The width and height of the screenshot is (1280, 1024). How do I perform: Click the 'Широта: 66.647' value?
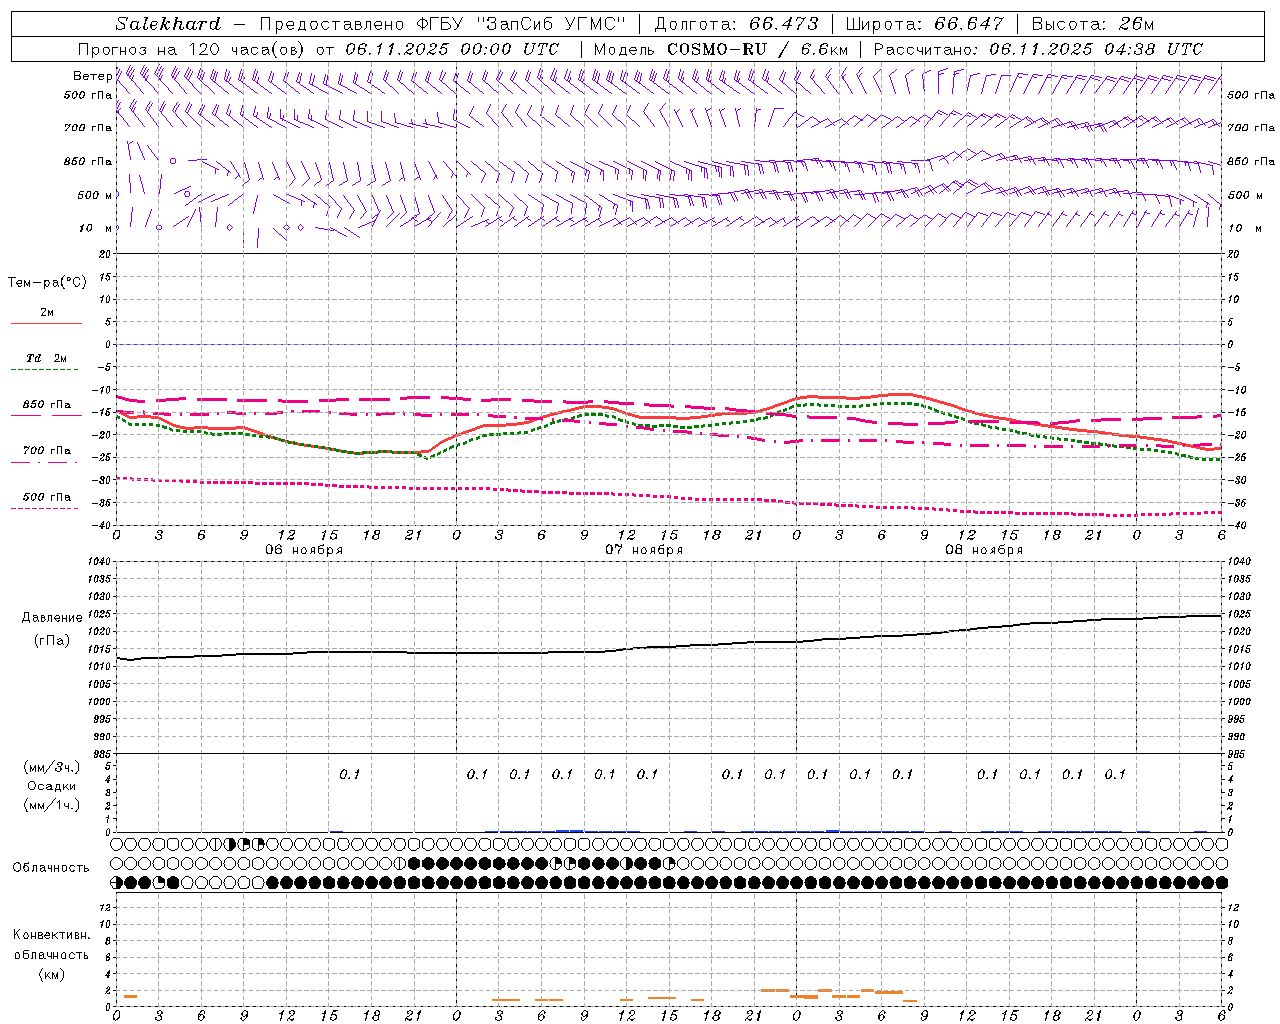pyautogui.click(x=924, y=24)
